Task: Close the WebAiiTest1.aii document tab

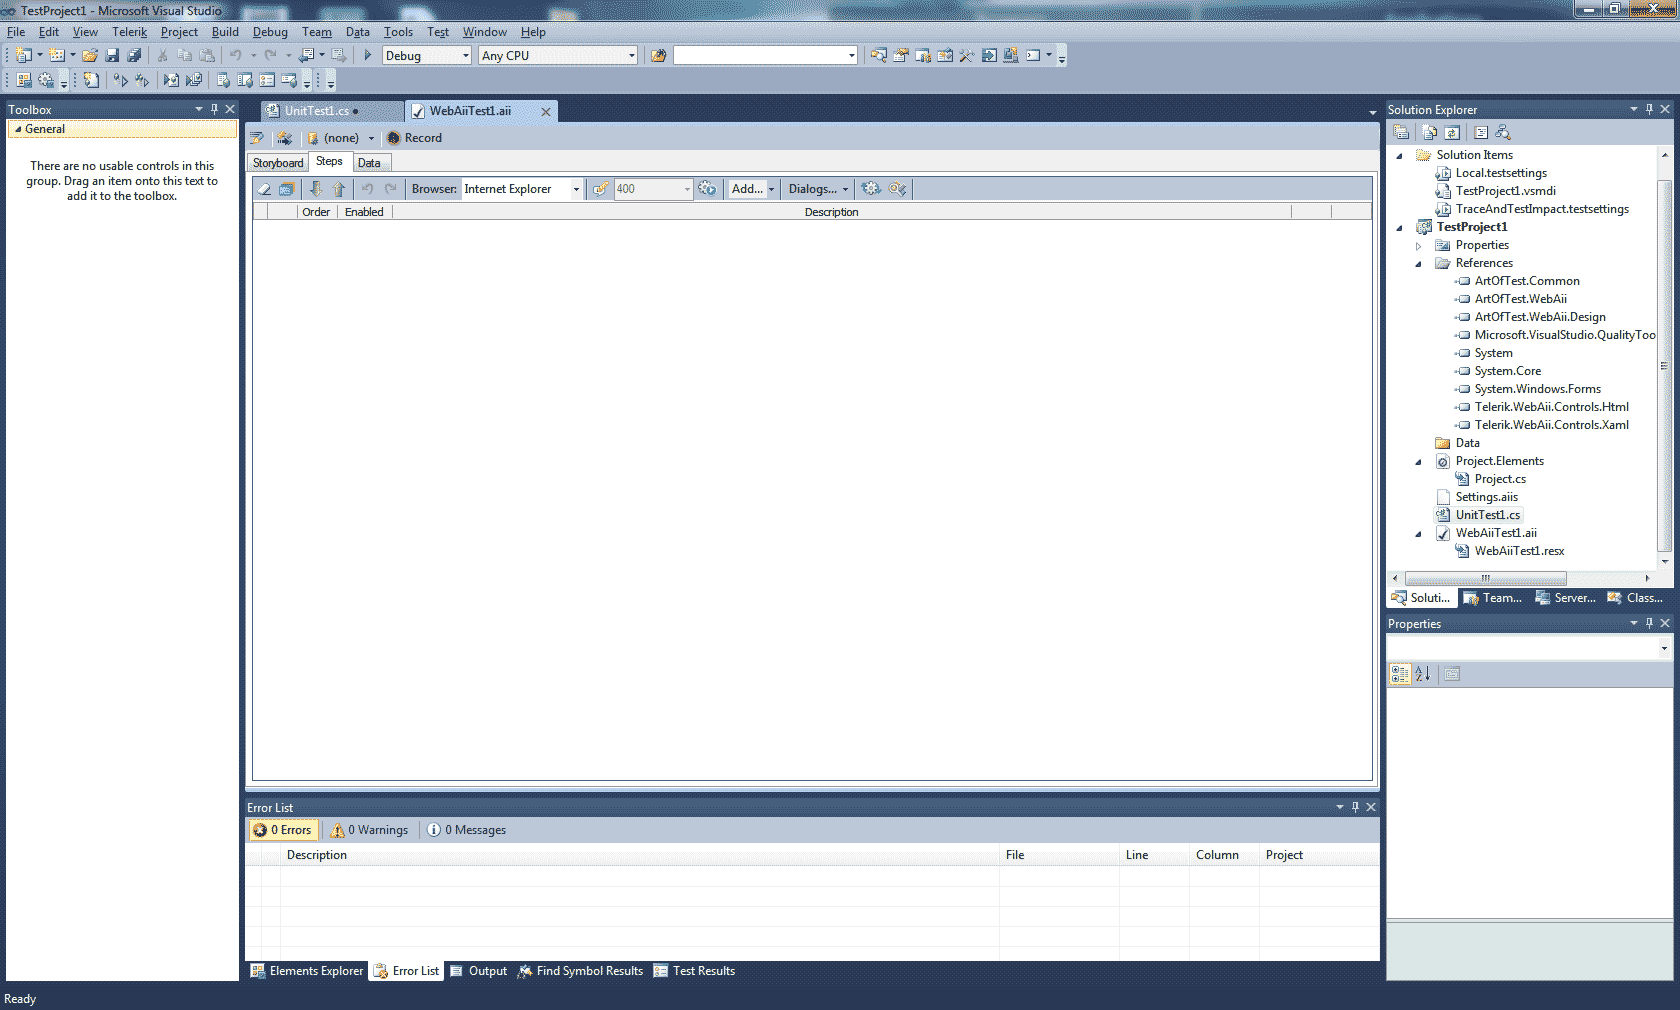Action: tap(546, 111)
